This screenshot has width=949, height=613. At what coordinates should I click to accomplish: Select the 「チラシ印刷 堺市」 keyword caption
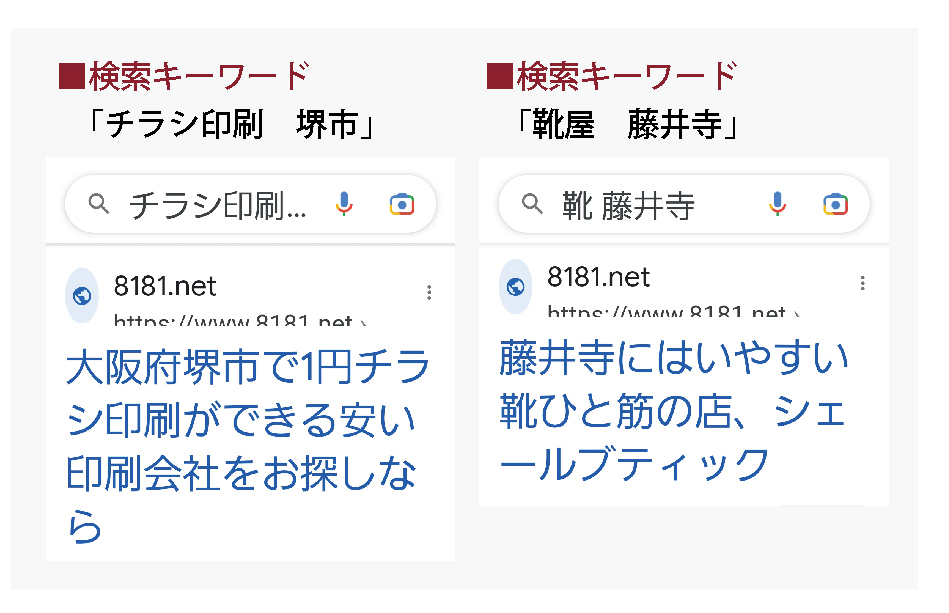pyautogui.click(x=231, y=125)
